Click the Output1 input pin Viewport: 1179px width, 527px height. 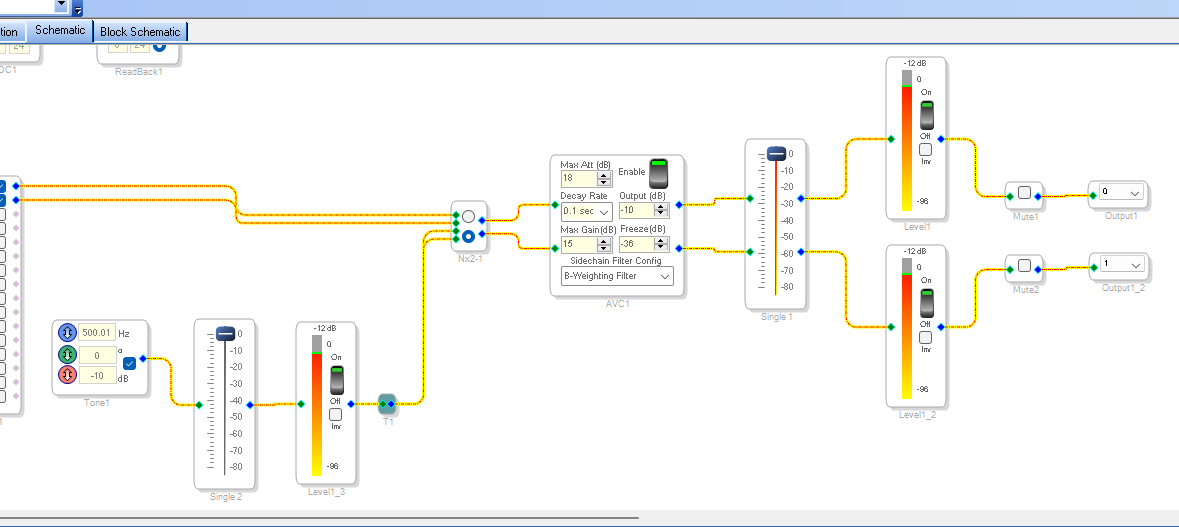[1093, 195]
